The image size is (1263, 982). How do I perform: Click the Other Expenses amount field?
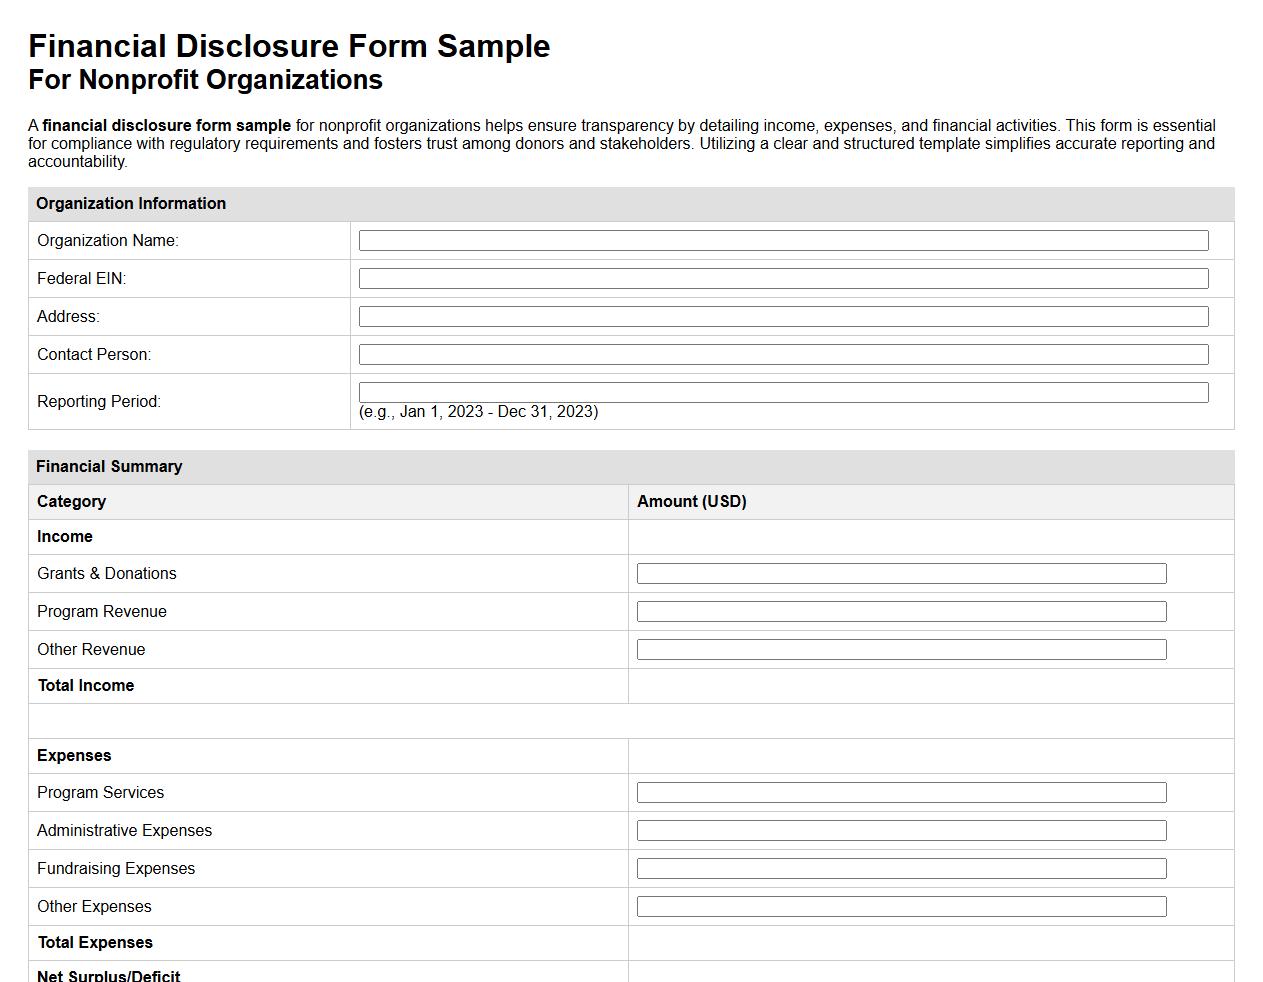[901, 906]
